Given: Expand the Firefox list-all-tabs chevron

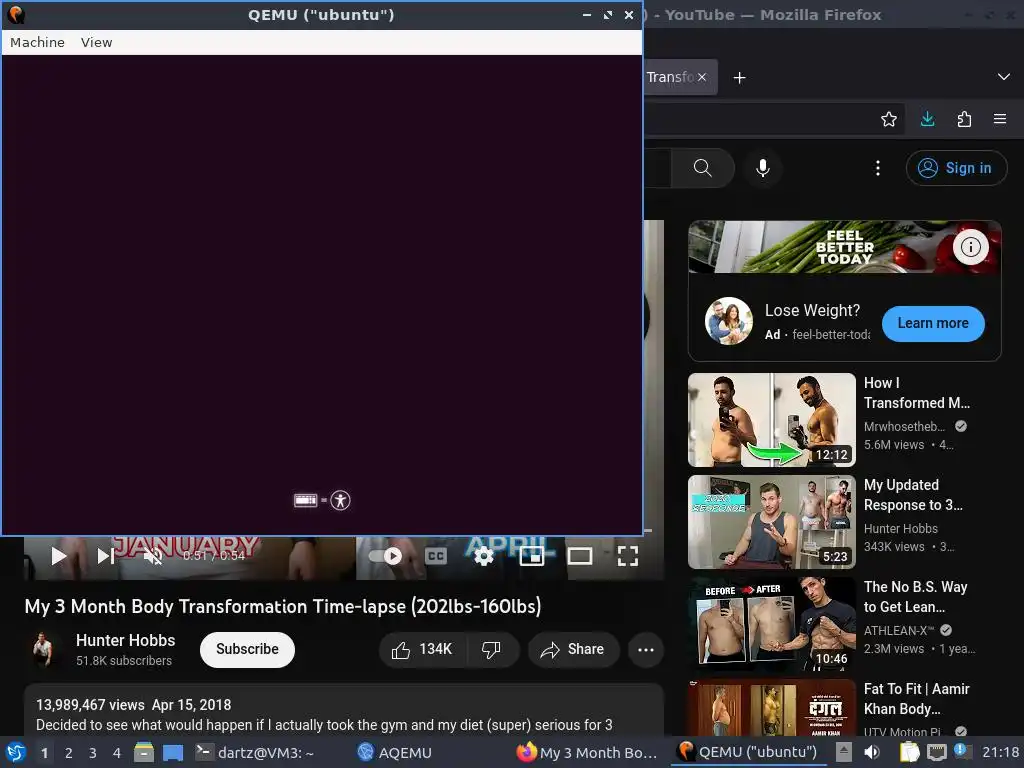Looking at the screenshot, I should tap(1004, 77).
